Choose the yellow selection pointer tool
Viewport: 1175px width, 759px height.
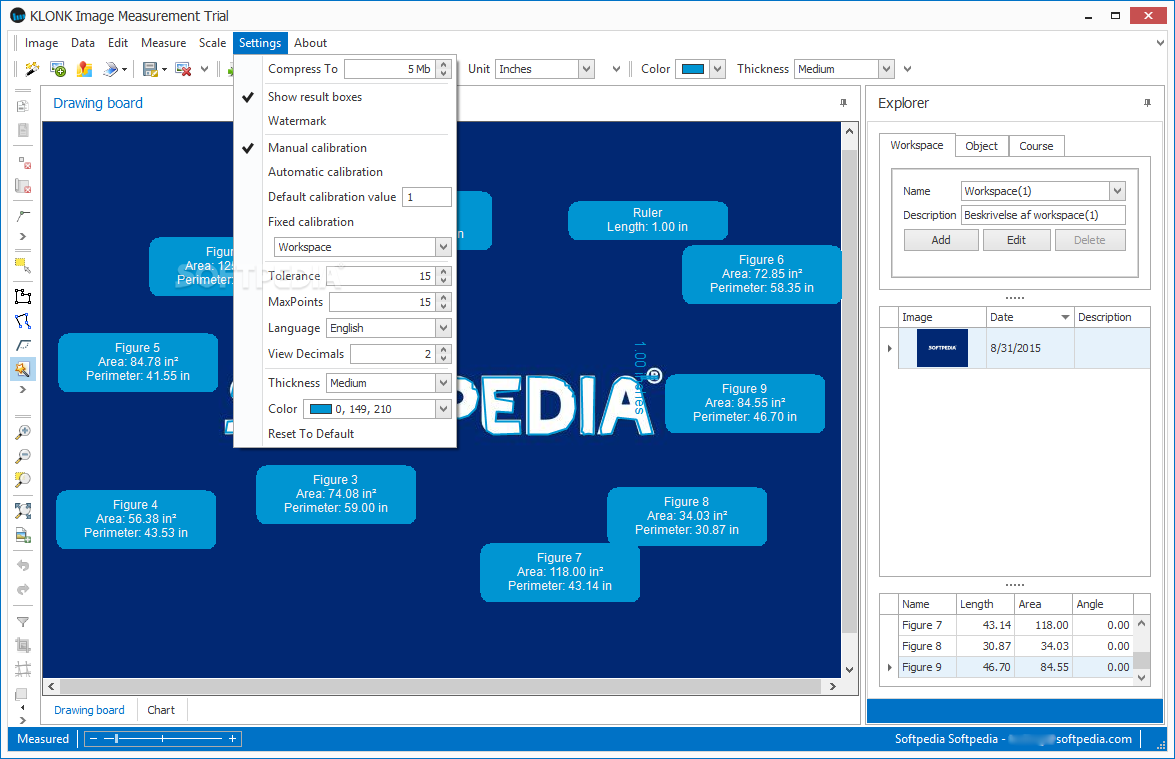pyautogui.click(x=23, y=265)
